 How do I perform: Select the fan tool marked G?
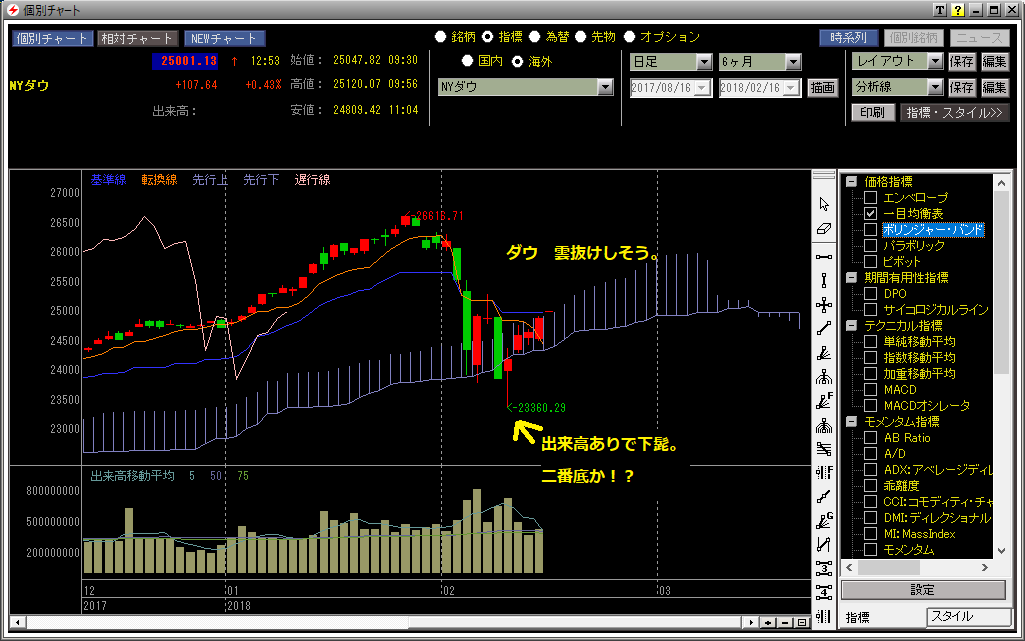[824, 521]
